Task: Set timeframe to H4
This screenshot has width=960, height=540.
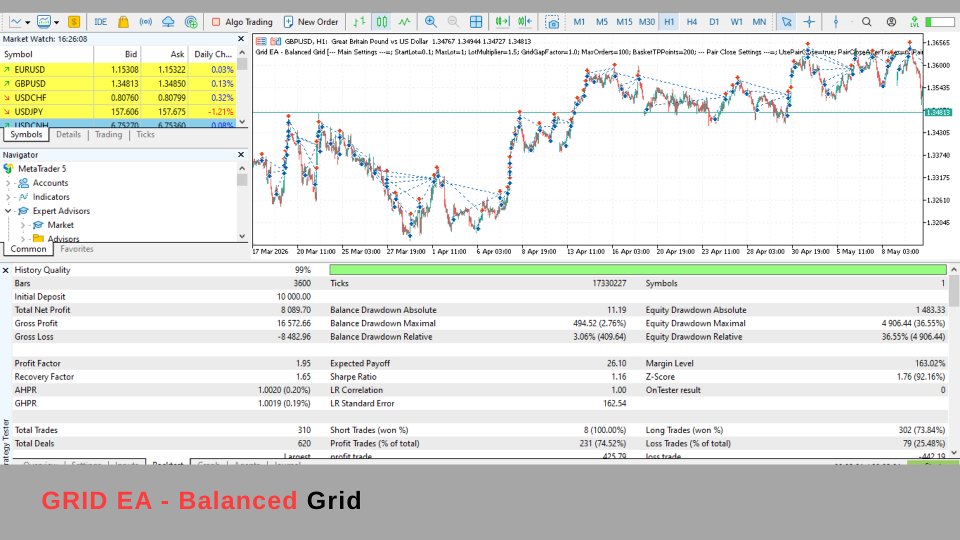Action: (x=692, y=22)
